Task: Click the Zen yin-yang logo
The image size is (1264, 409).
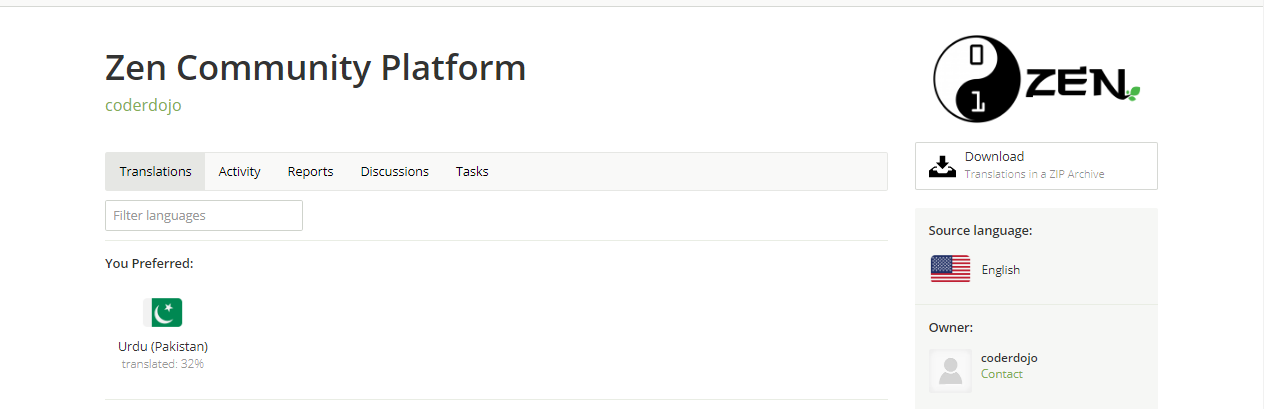Action: pos(1035,80)
